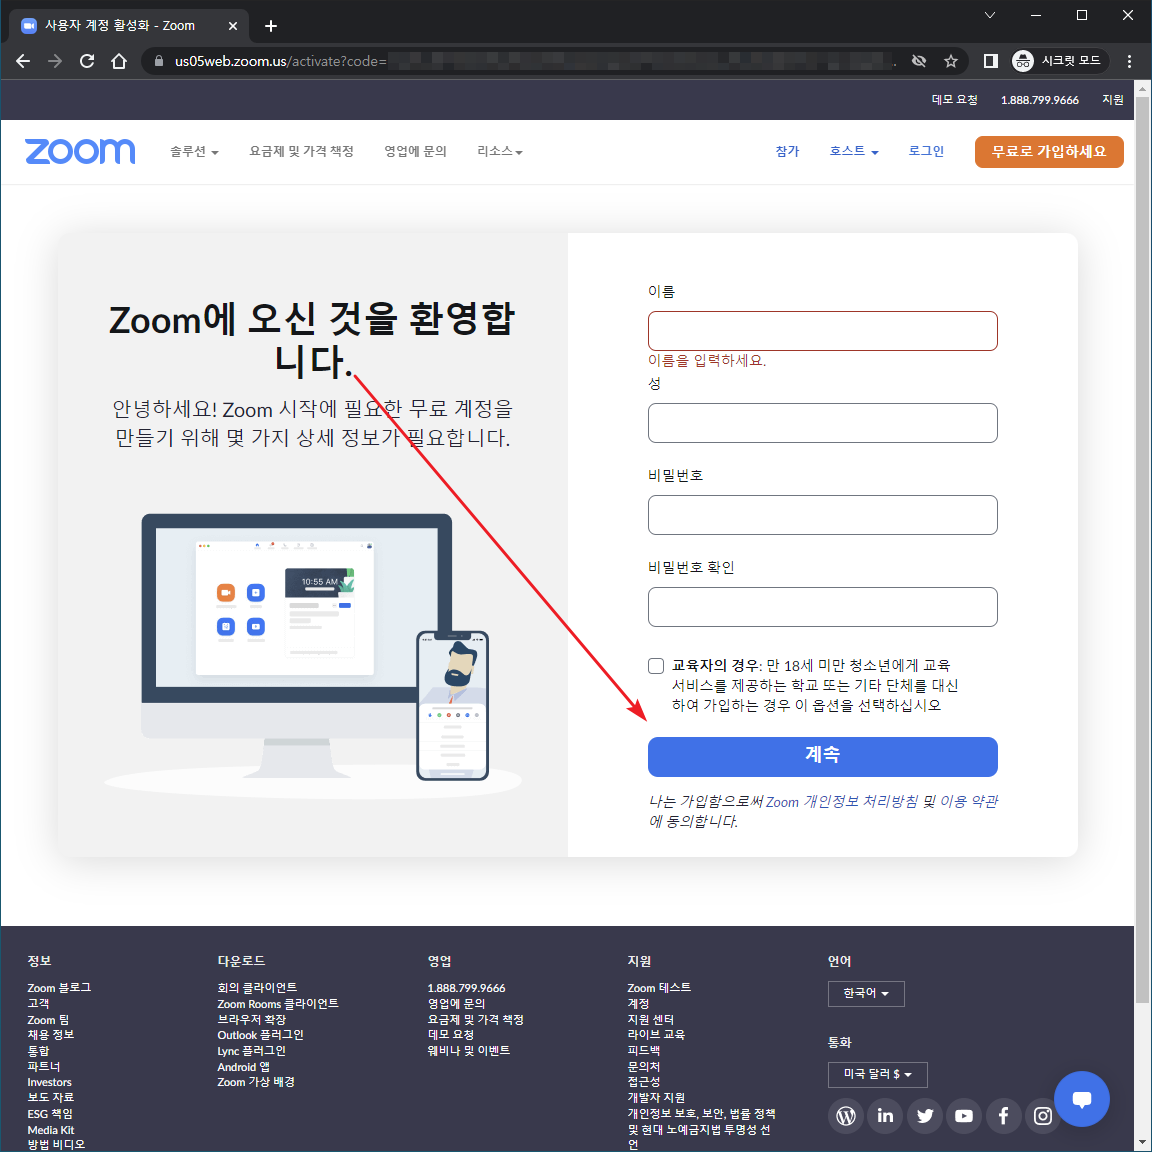Expand the 리소스 dropdown menu
This screenshot has height=1152, width=1152.
click(x=500, y=151)
